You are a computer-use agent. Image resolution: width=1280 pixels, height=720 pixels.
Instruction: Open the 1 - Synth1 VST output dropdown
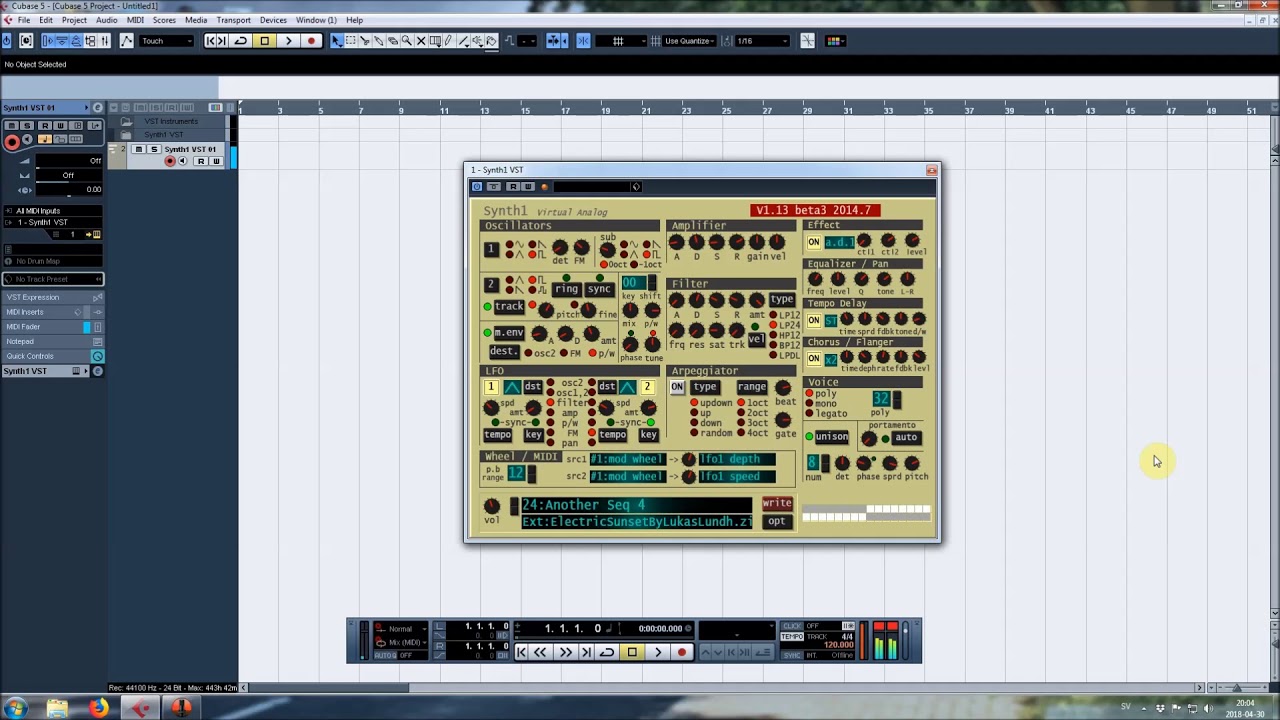tap(52, 222)
